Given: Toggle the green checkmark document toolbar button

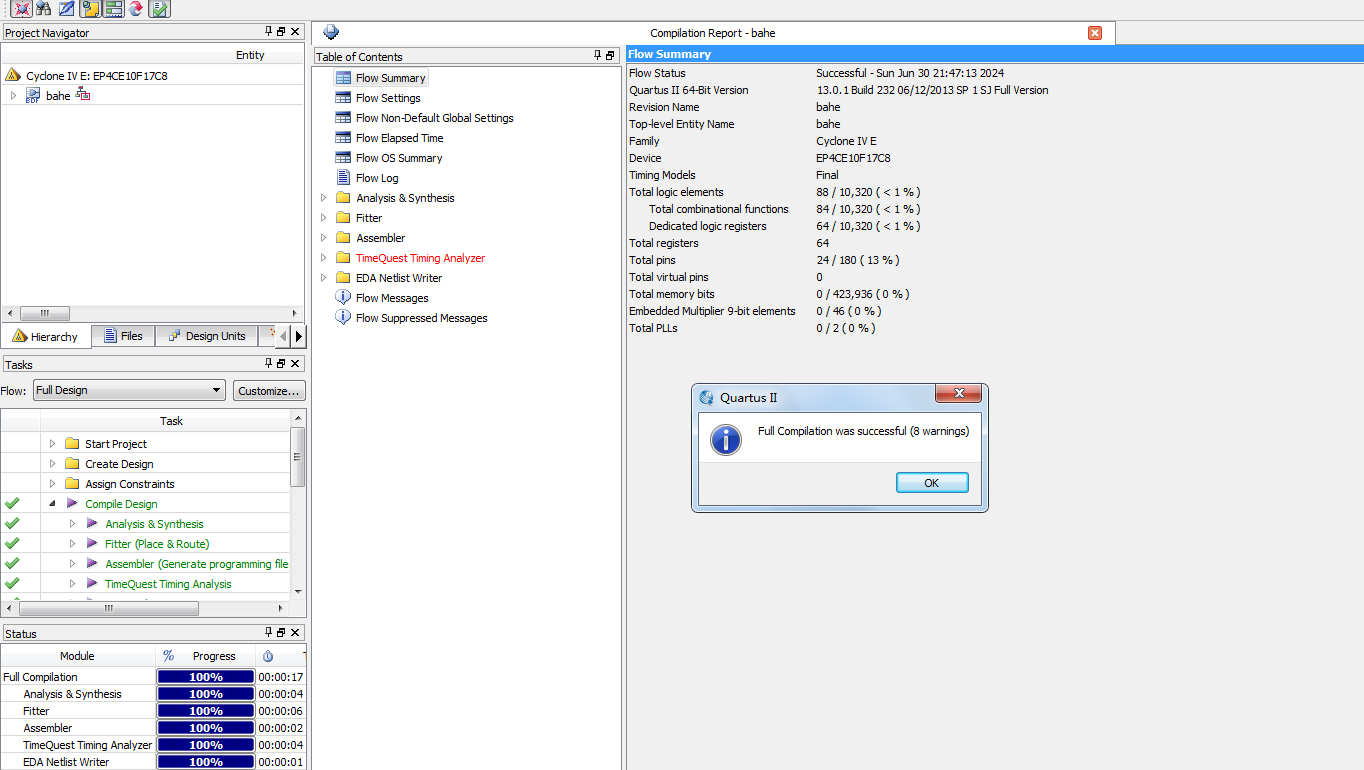Looking at the screenshot, I should click(159, 9).
